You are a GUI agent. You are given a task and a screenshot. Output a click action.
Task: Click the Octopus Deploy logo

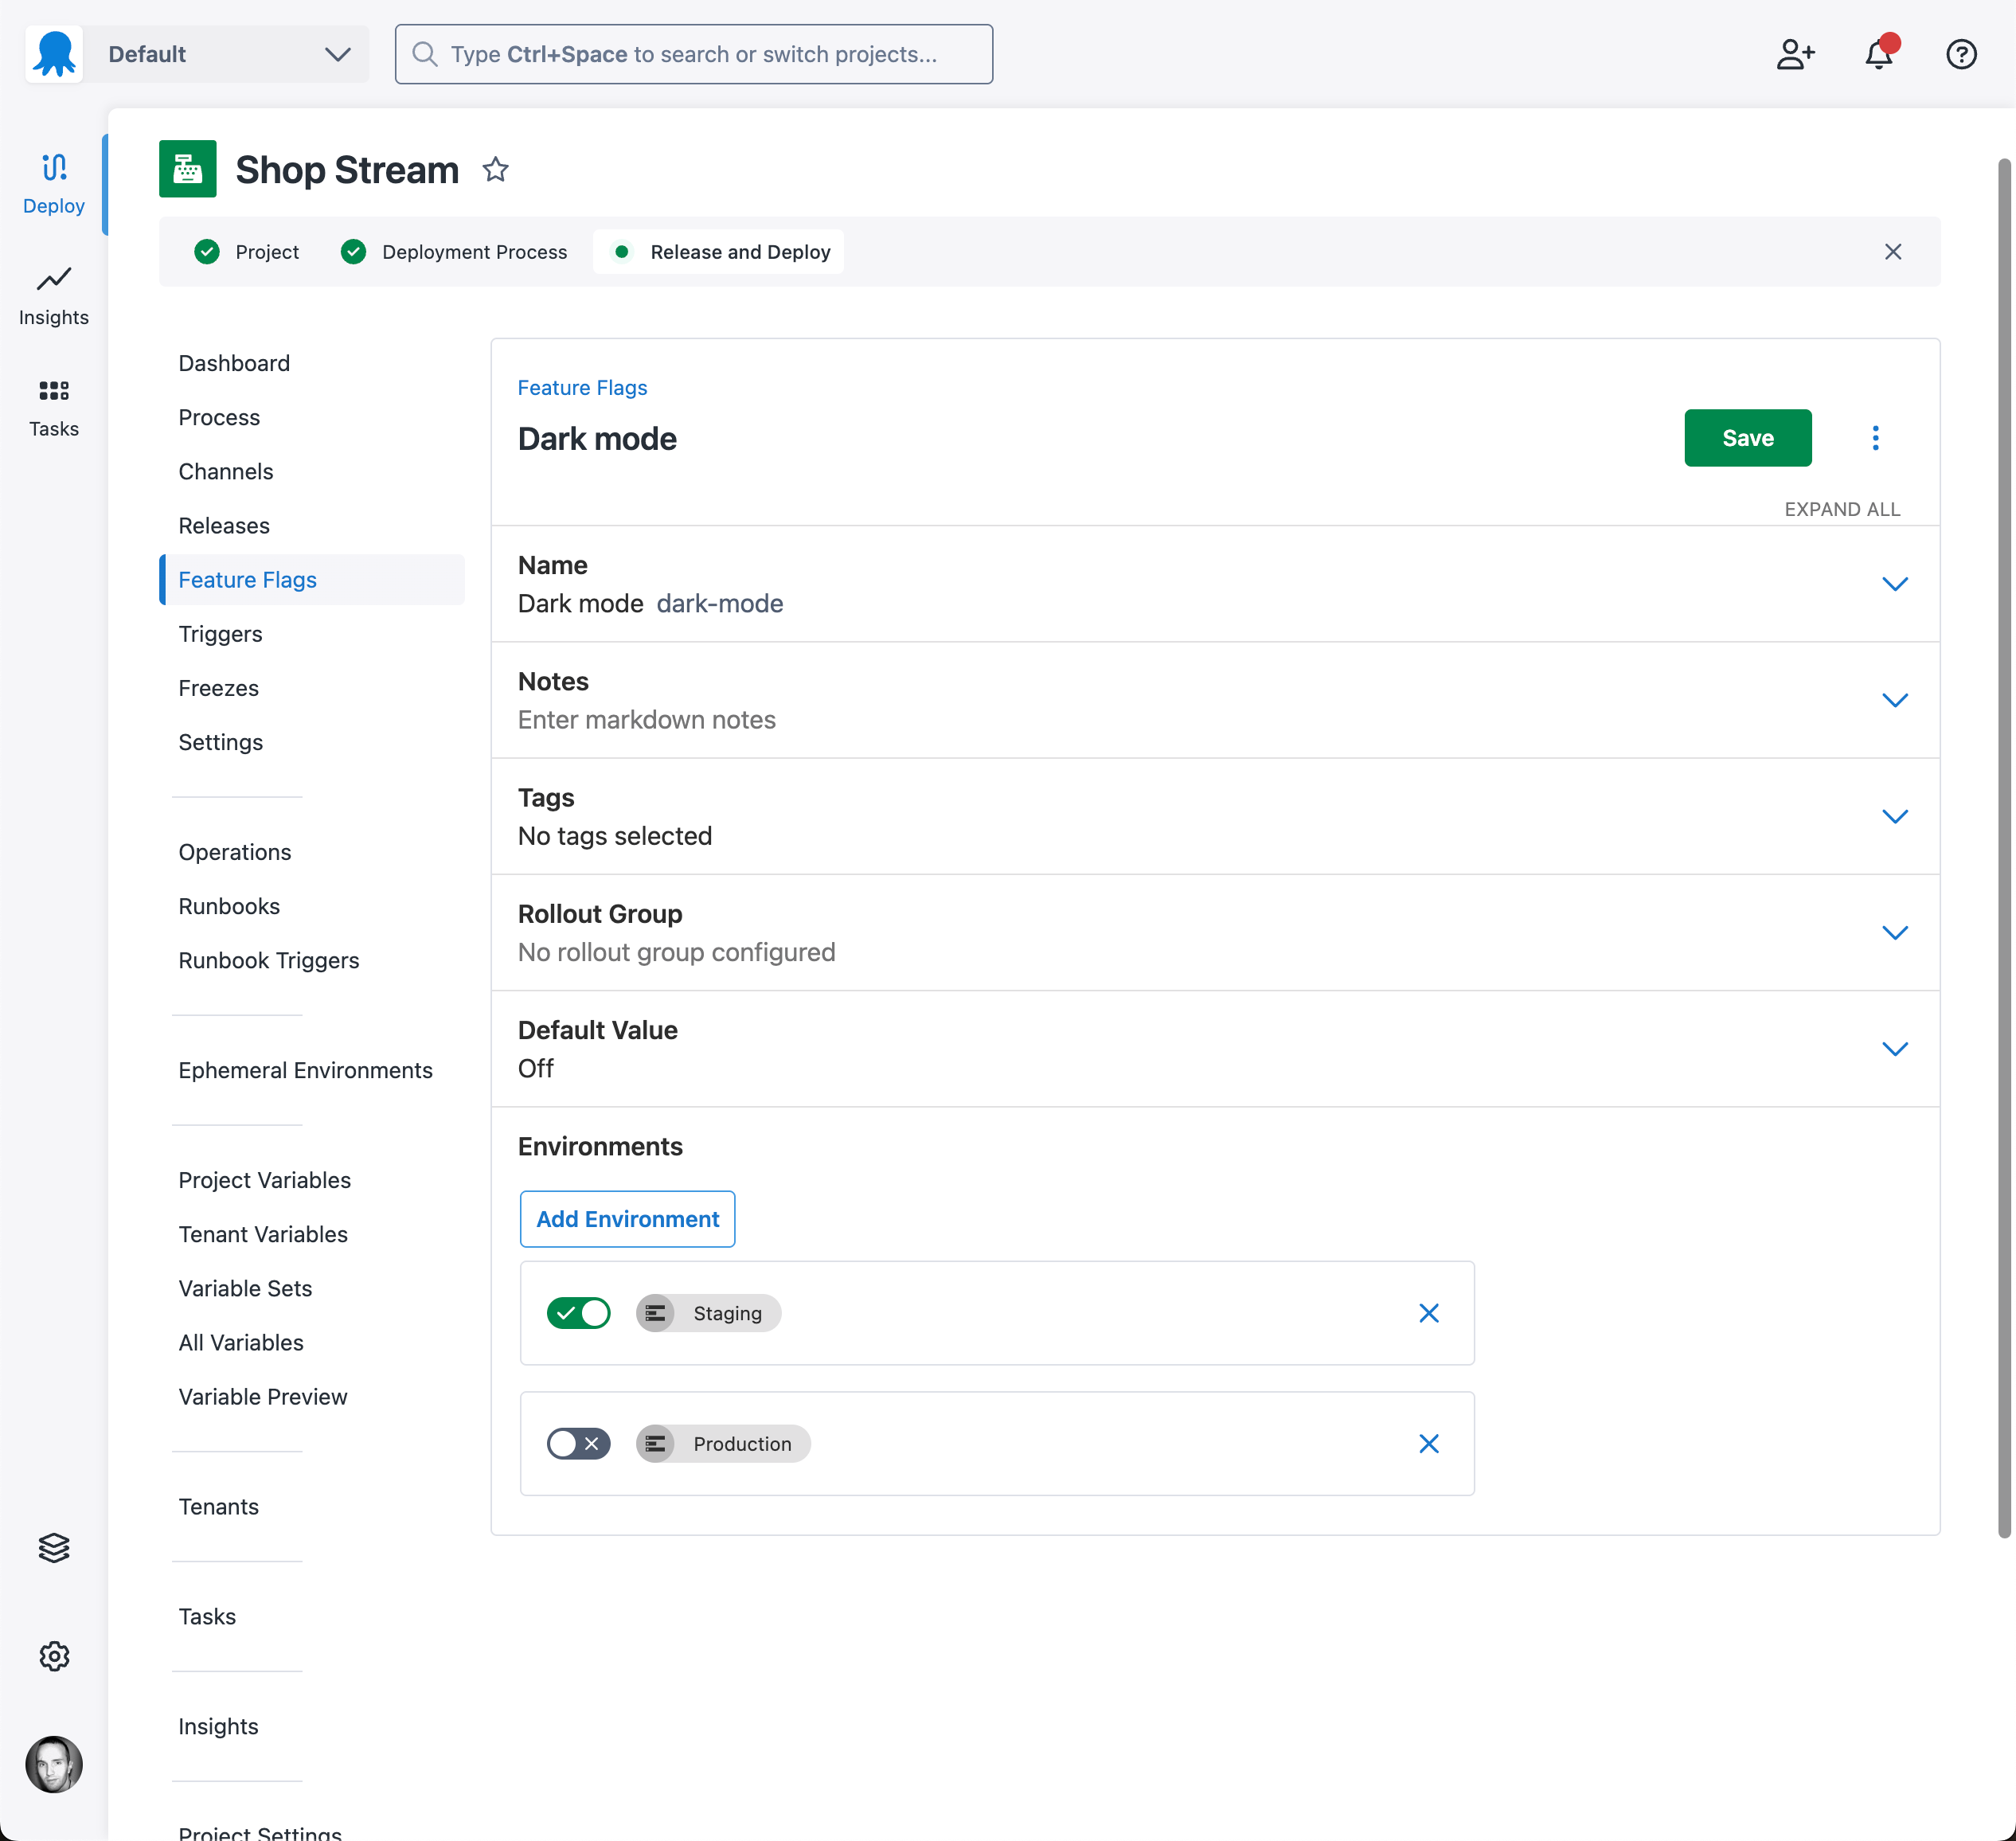click(x=54, y=54)
